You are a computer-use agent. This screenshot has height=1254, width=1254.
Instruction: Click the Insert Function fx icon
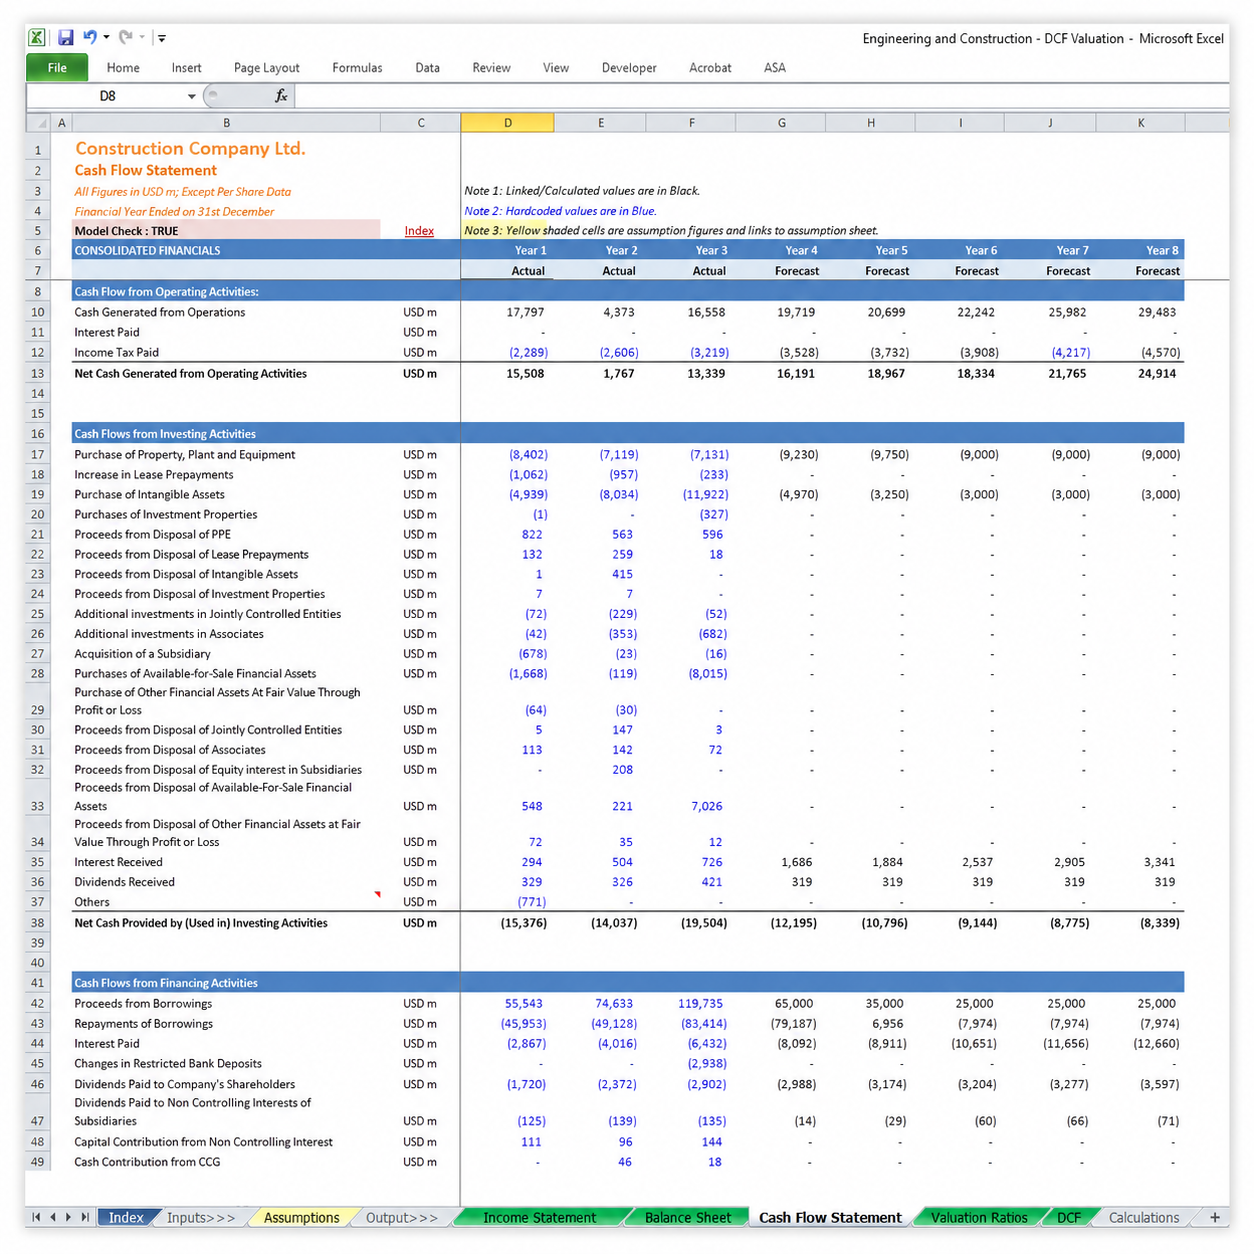pos(281,96)
